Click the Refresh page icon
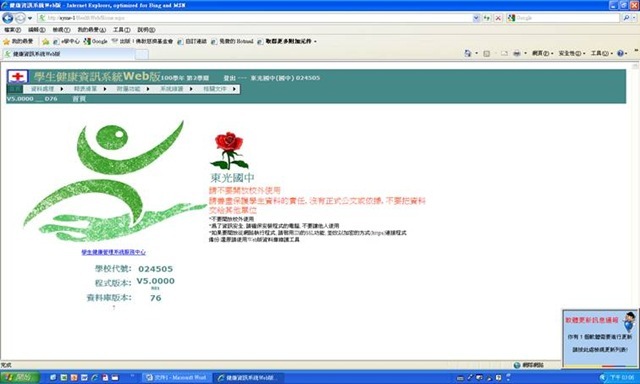The image size is (640, 384). tap(487, 18)
